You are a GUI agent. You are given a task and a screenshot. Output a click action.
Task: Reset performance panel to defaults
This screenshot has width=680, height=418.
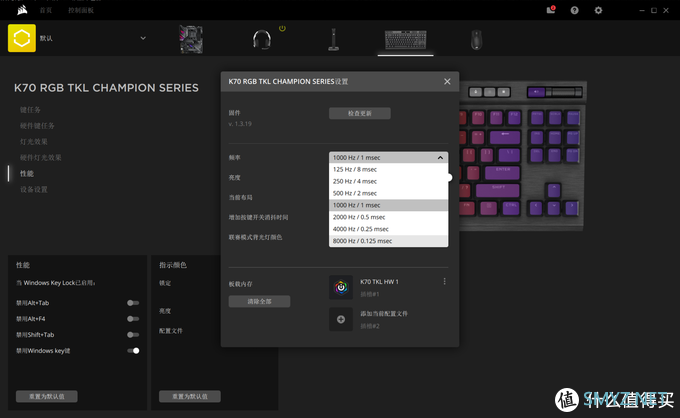tap(47, 396)
